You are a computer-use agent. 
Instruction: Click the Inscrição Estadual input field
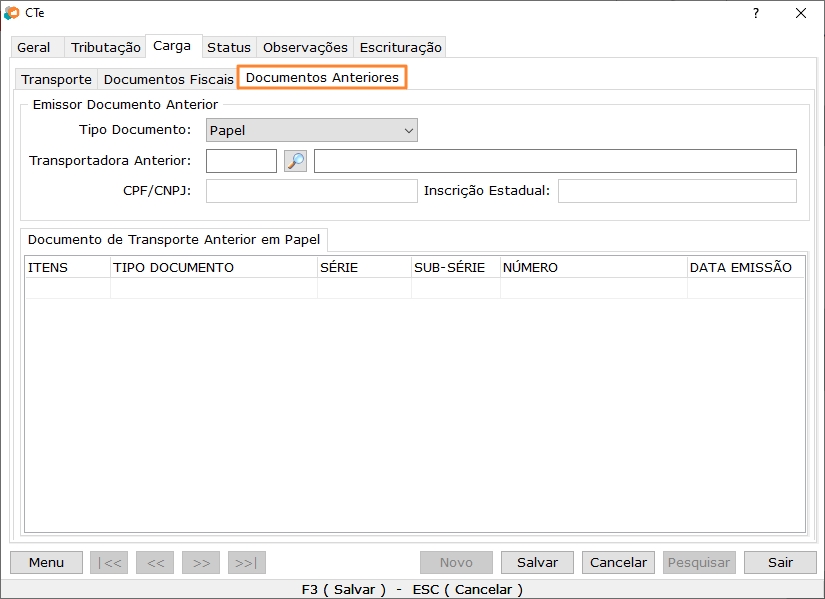(x=677, y=190)
